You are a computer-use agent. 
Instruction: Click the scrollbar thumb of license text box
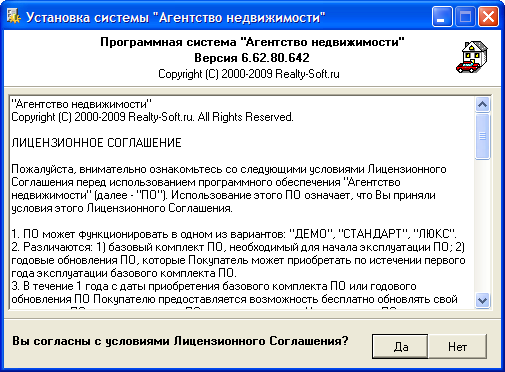click(482, 136)
